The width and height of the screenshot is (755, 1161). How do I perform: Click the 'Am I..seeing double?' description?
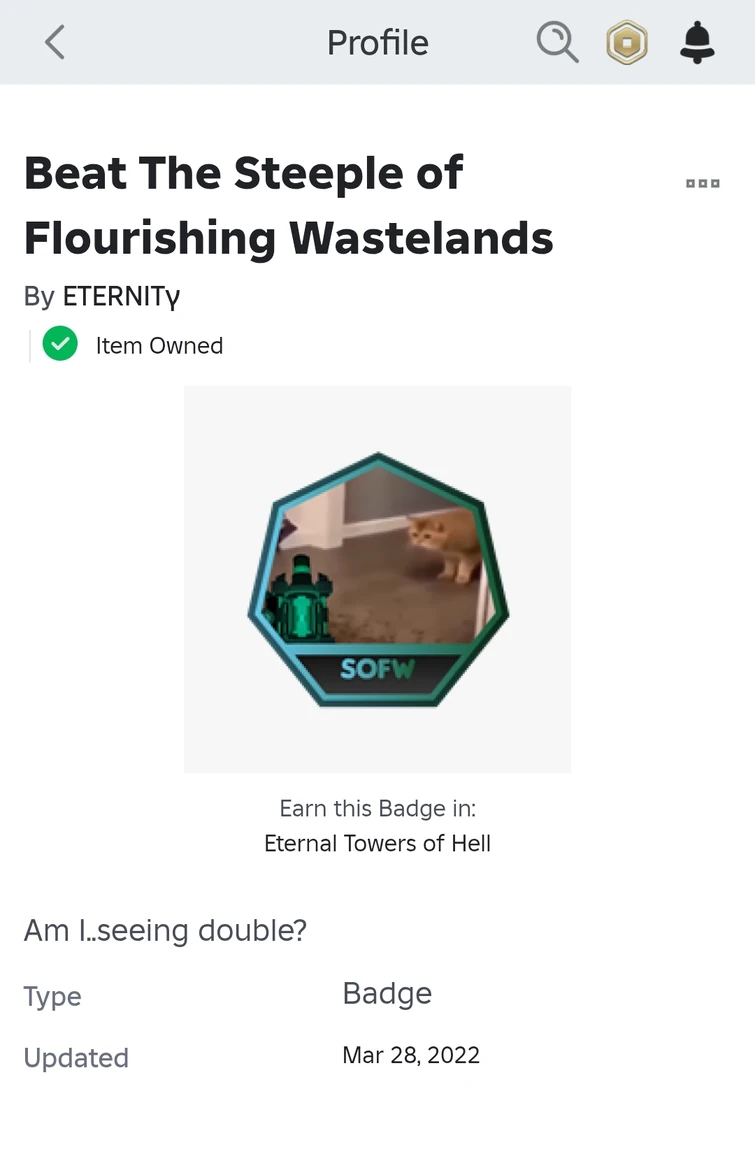(x=165, y=931)
